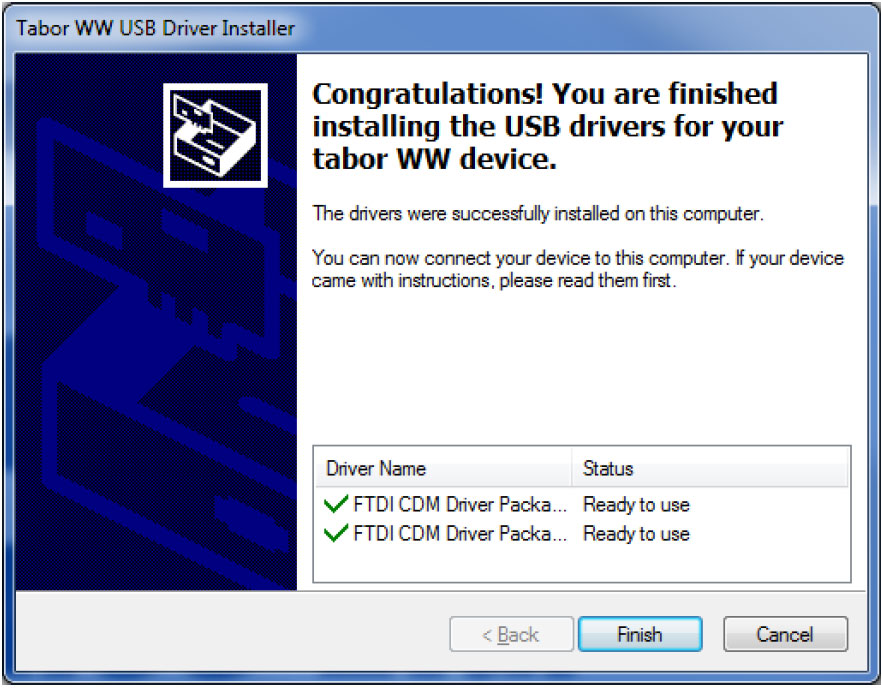Click empty area of driver list box
The height and width of the screenshot is (688, 882).
click(x=582, y=565)
